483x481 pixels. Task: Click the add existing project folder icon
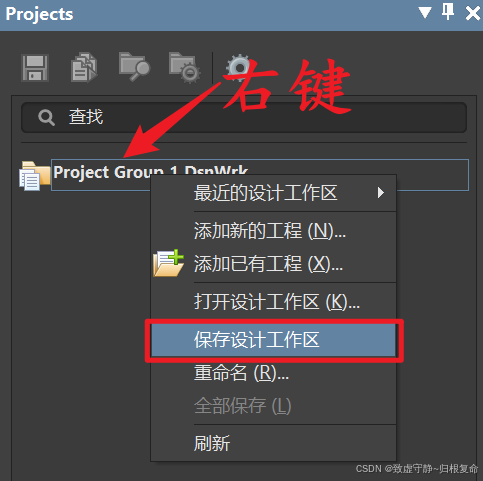168,263
